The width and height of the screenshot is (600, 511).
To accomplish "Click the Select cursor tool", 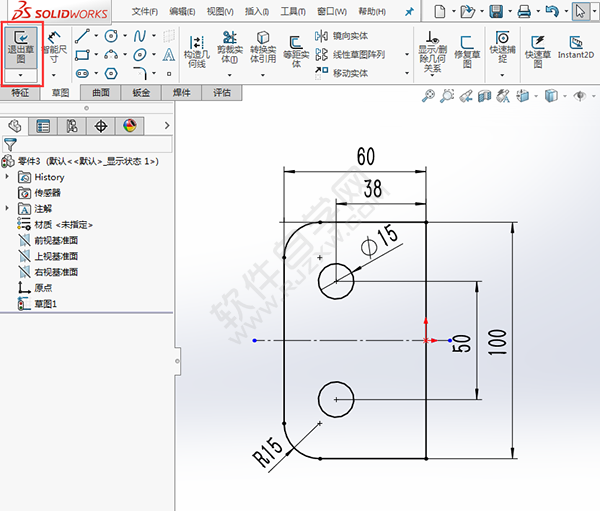I will click(580, 11).
